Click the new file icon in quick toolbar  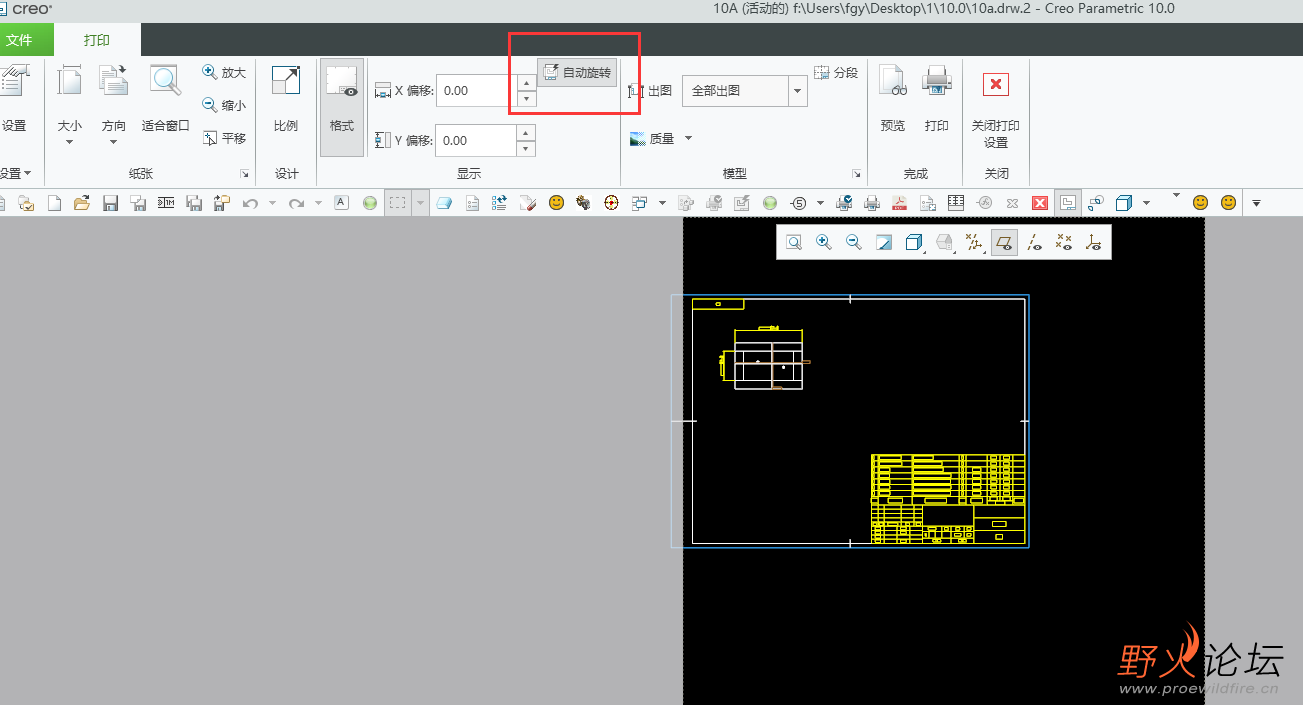pos(55,203)
